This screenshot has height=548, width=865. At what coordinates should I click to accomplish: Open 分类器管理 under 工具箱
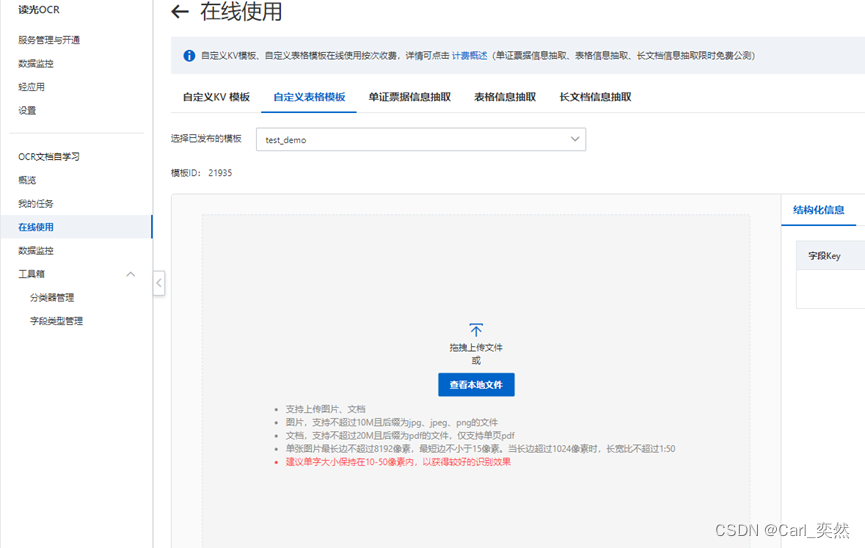(x=52, y=297)
